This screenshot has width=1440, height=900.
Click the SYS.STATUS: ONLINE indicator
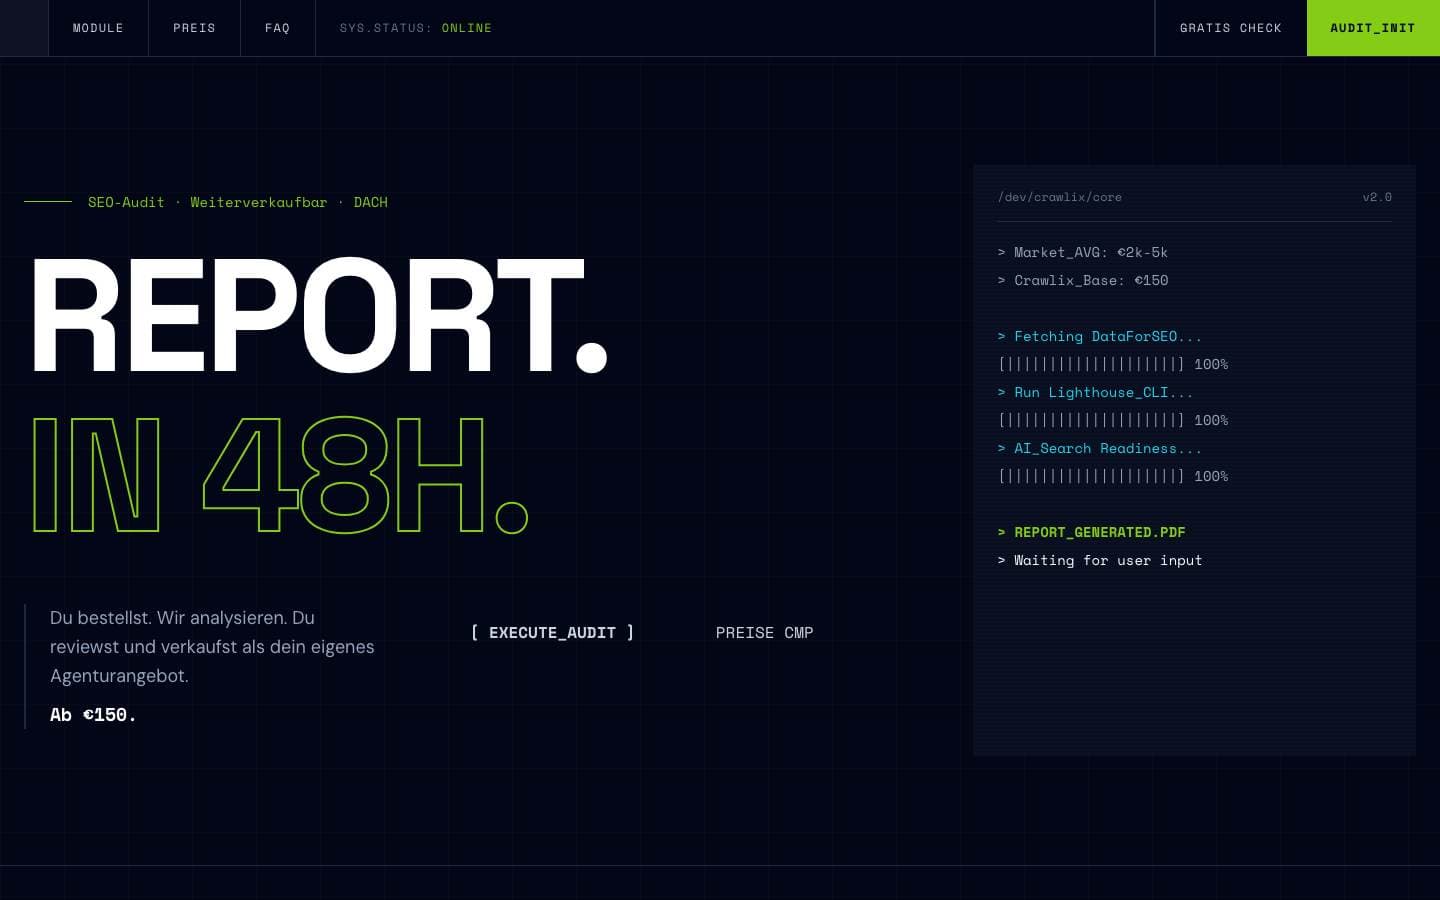pos(415,28)
